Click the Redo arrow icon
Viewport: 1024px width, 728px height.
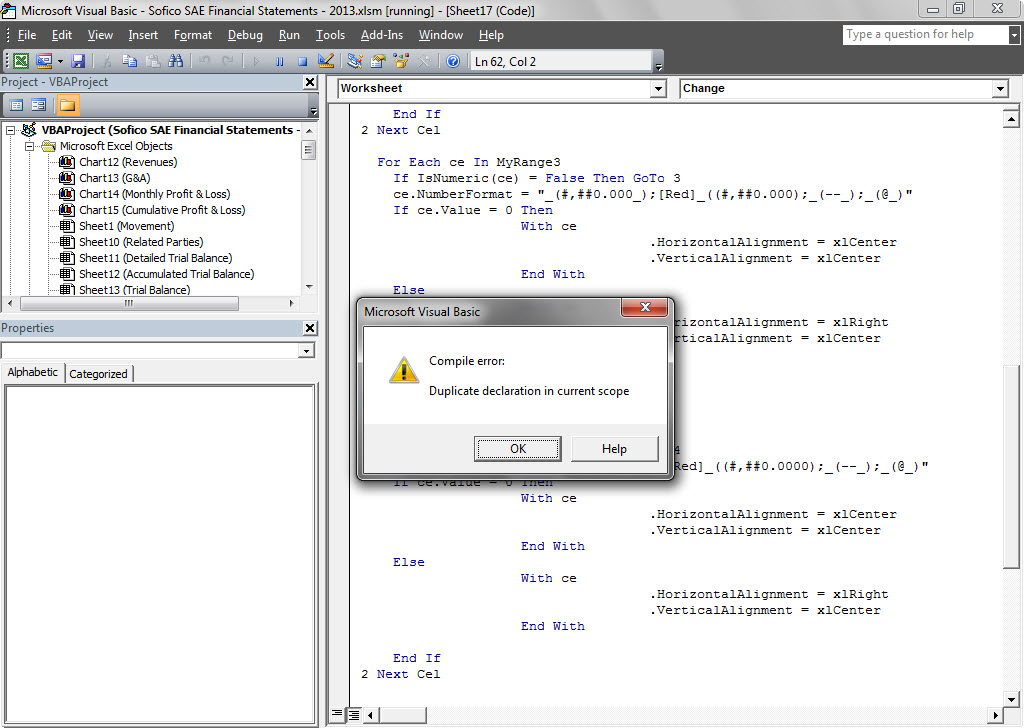[x=227, y=61]
